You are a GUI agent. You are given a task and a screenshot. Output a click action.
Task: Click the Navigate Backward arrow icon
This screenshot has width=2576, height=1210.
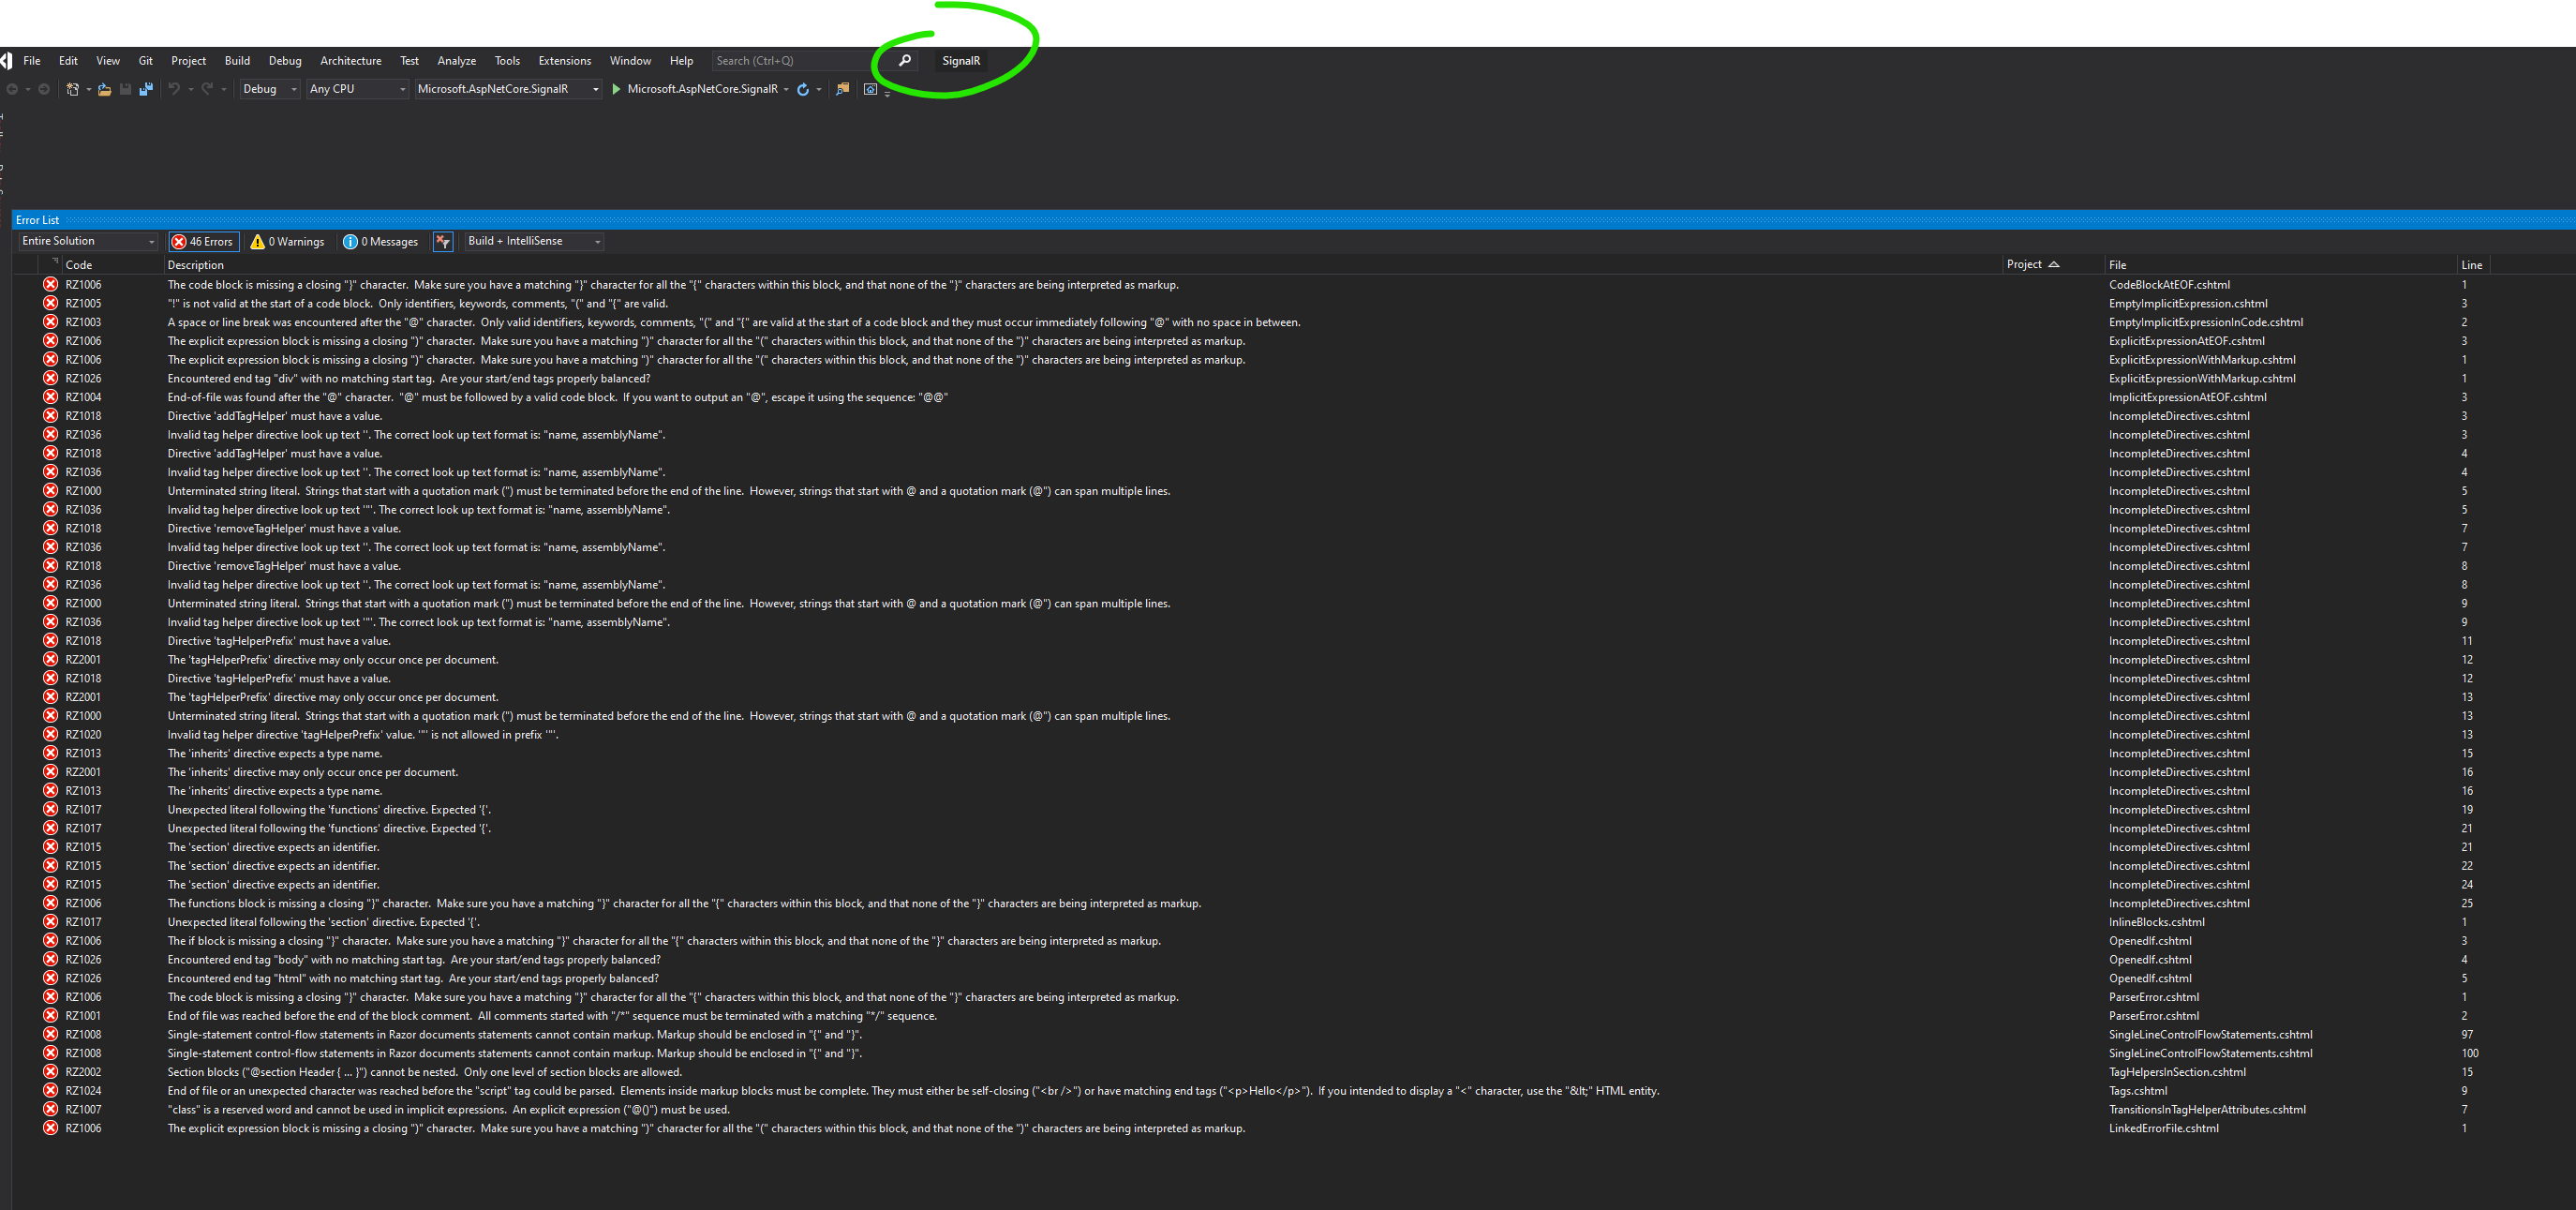pos(13,89)
